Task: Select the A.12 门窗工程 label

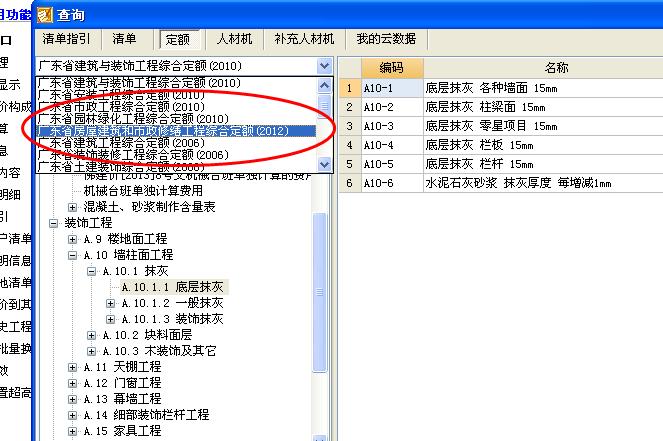Action: [x=122, y=383]
